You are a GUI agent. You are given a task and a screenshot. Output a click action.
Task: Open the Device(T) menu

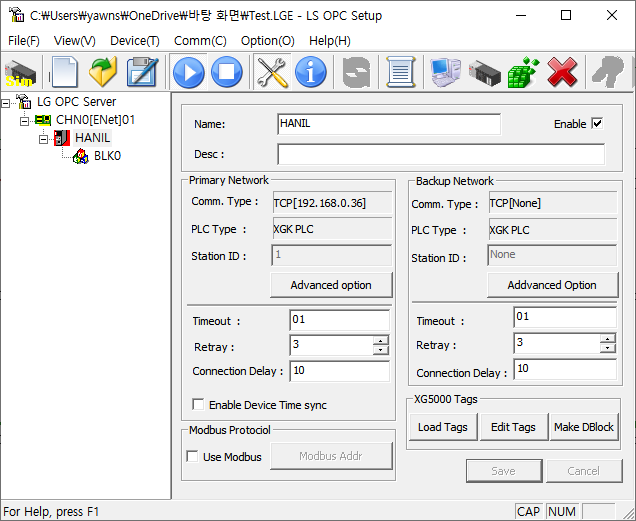(x=135, y=41)
